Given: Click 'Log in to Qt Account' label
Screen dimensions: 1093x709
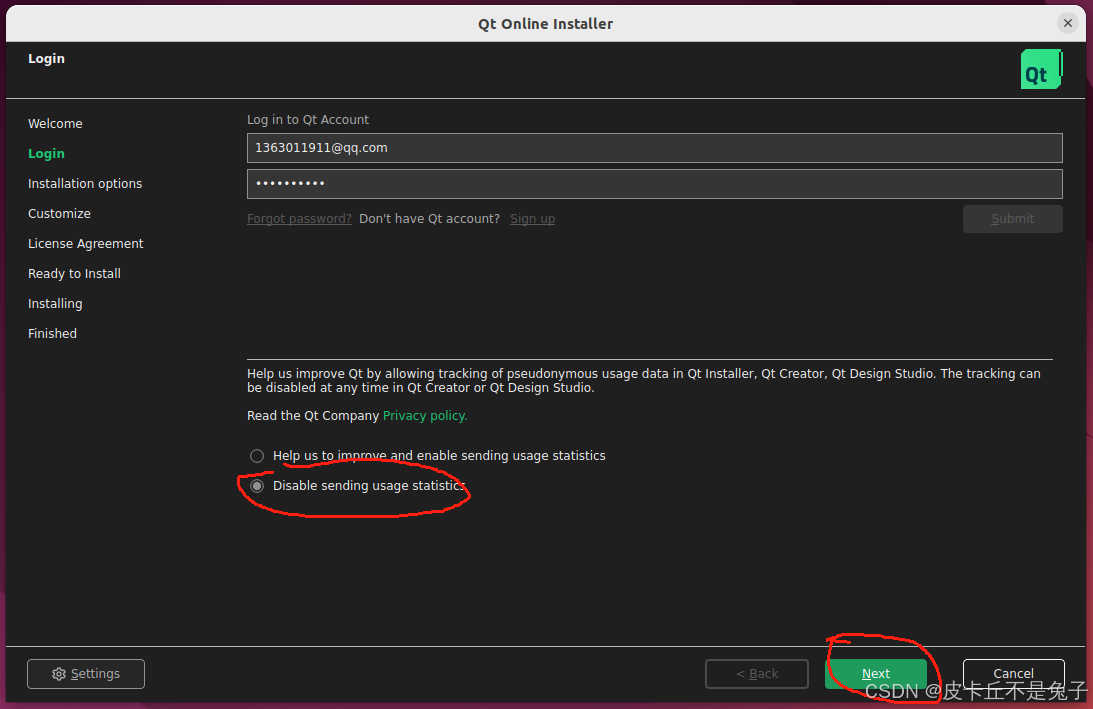Looking at the screenshot, I should point(307,120).
